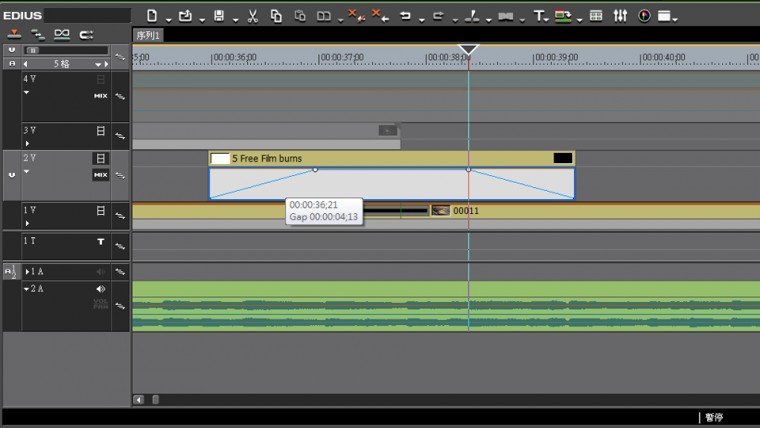
Task: Select the Cut scissors tool
Action: (x=252, y=16)
